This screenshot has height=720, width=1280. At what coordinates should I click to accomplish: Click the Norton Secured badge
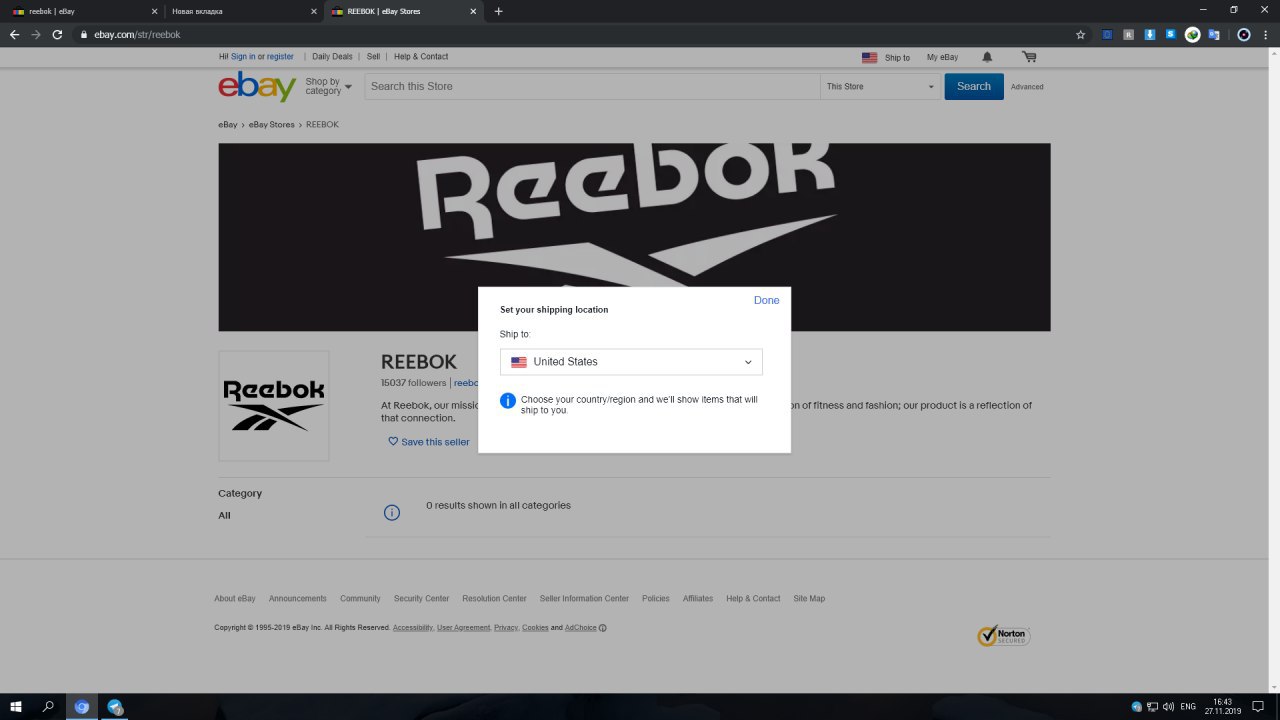1004,635
